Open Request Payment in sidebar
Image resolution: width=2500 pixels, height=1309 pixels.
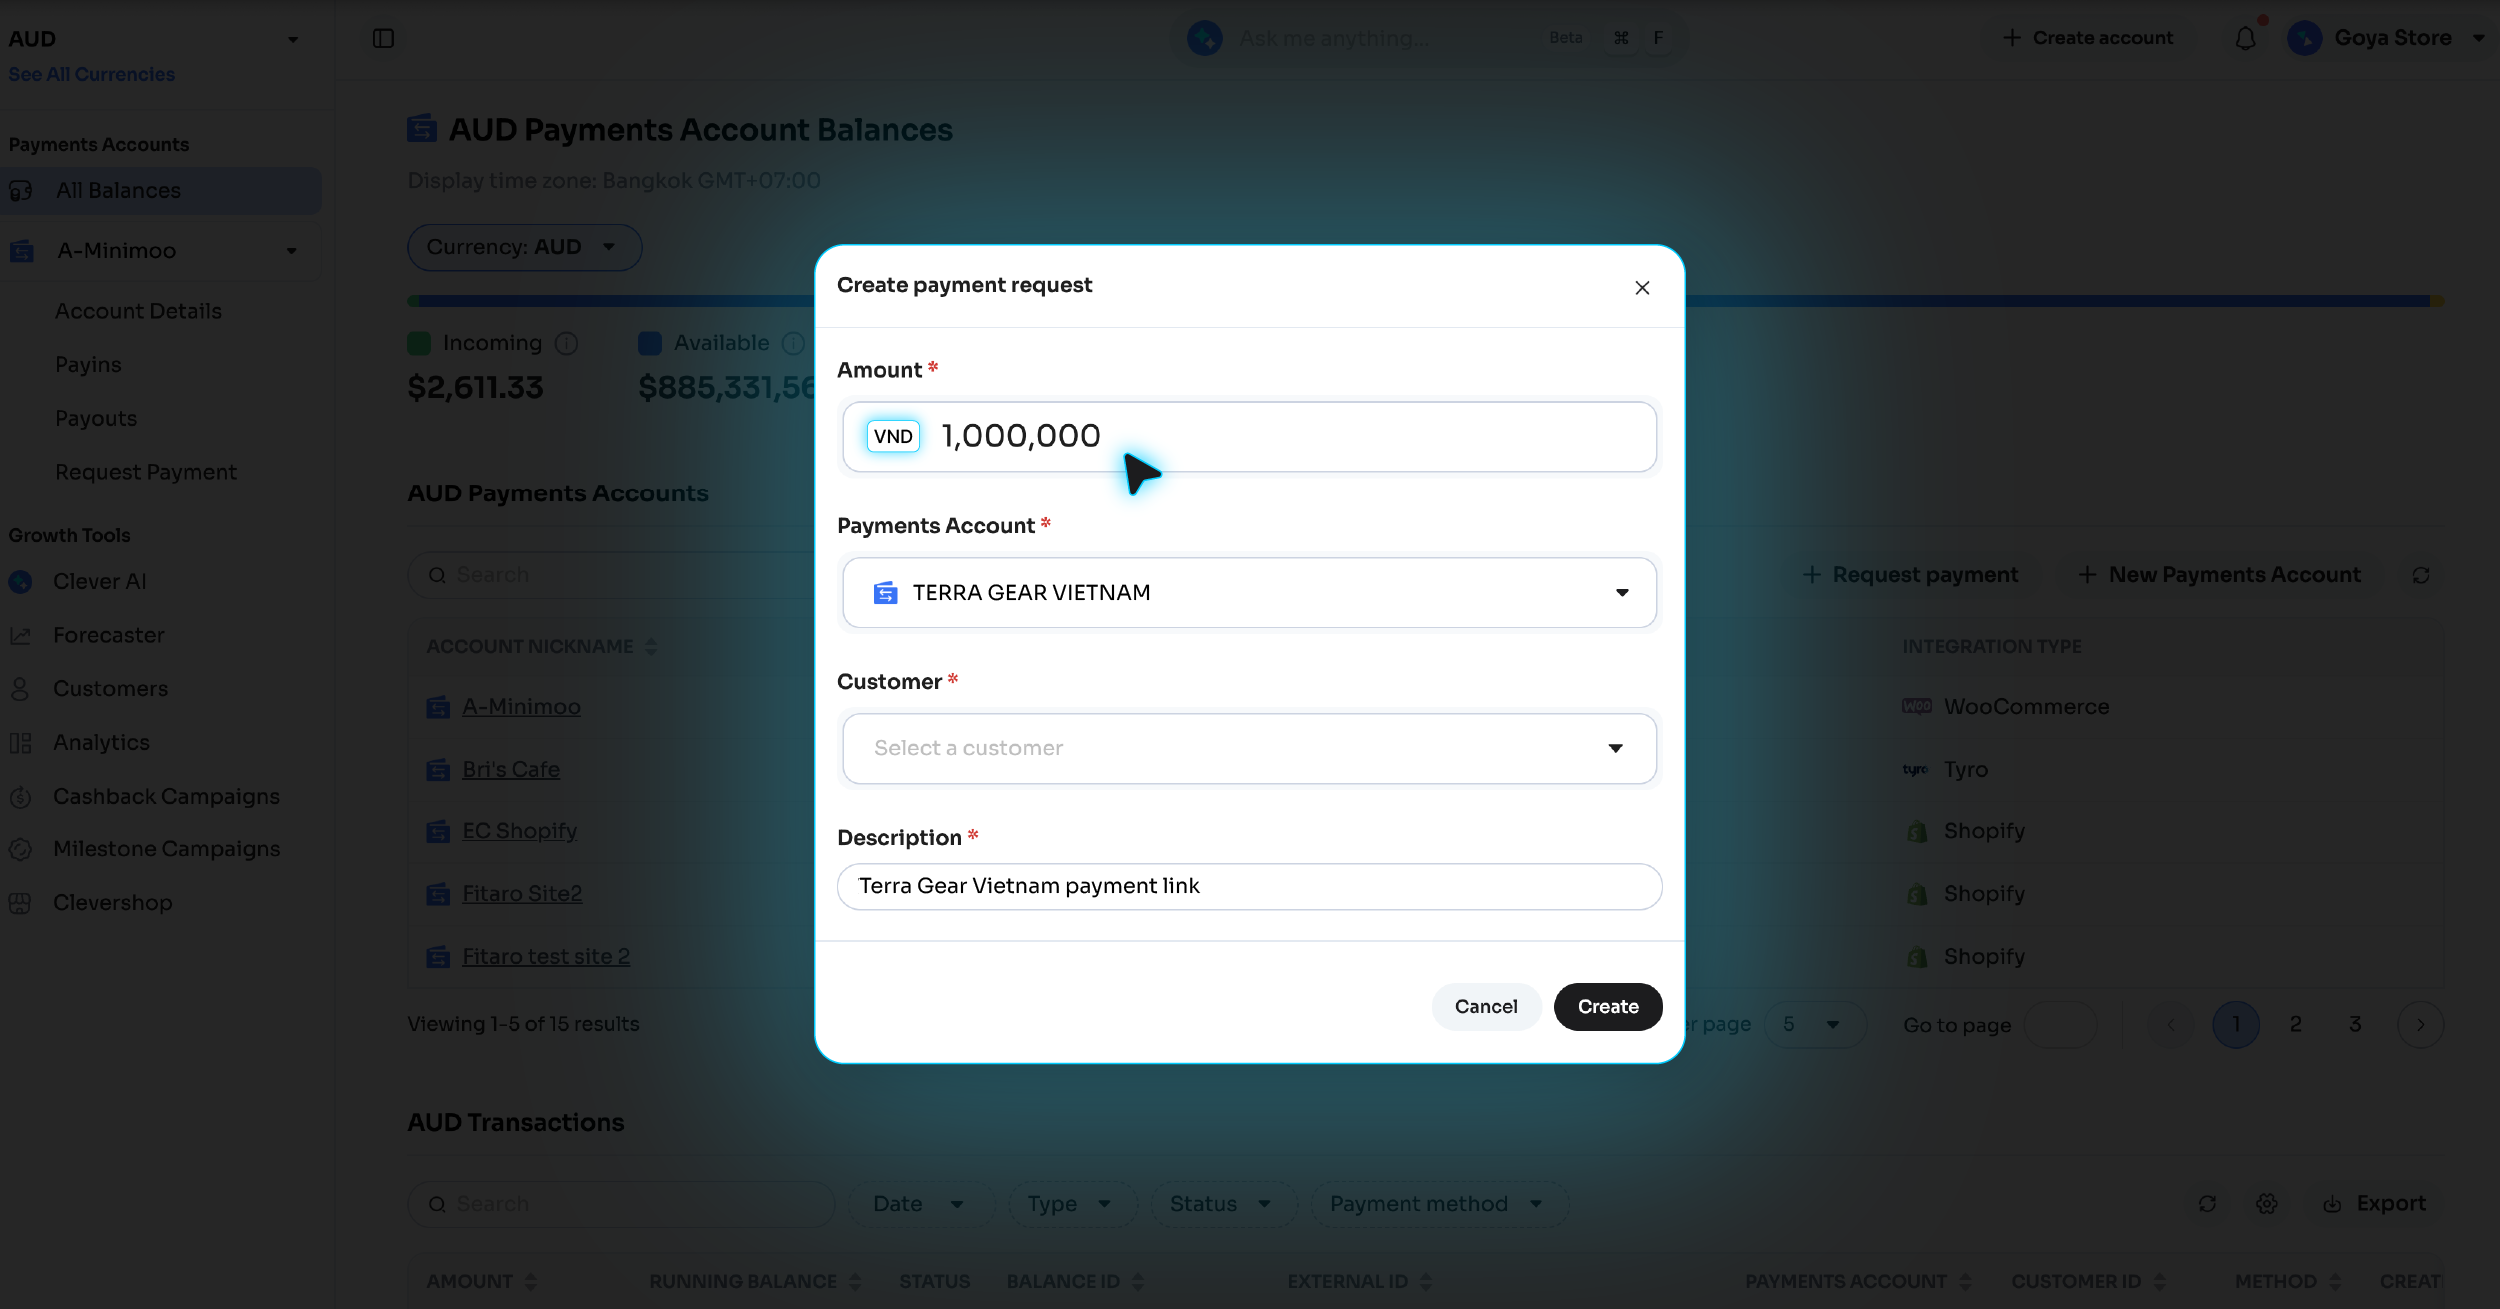[146, 472]
